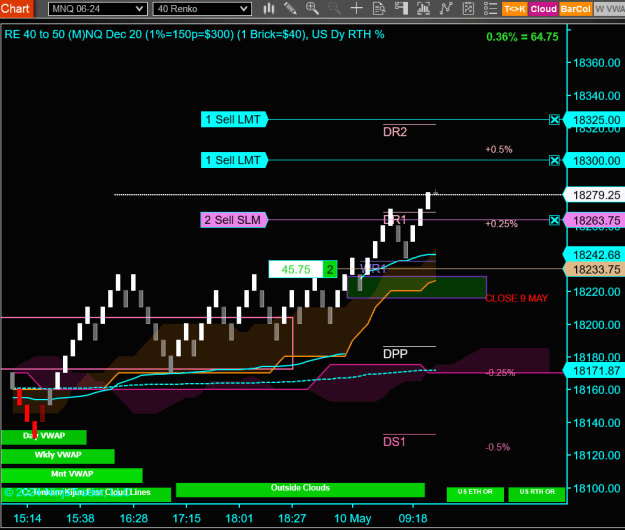Toggle the Chart Trader panel icon
Image resolution: width=625 pixels, height=530 pixels.
click(401, 8)
